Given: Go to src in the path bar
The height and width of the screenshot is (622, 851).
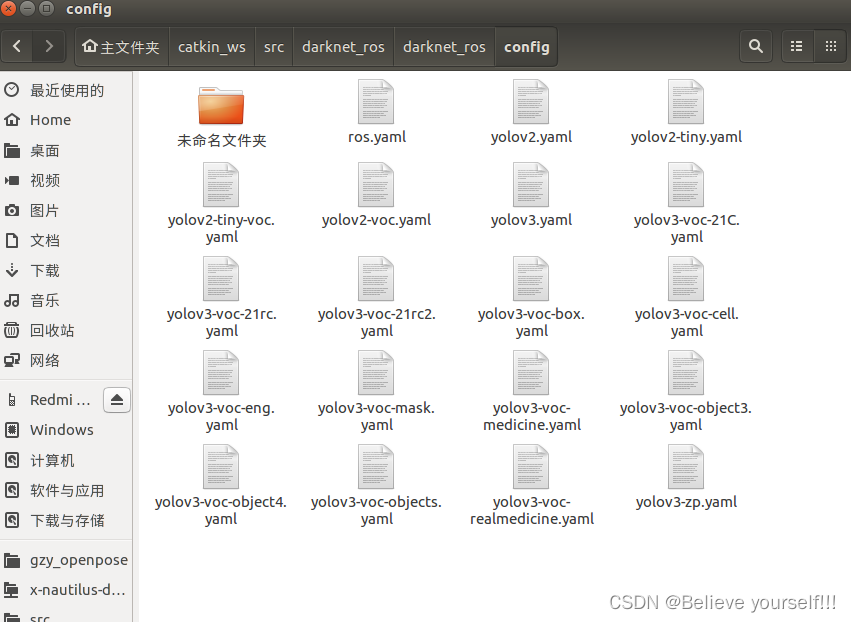Looking at the screenshot, I should tap(274, 47).
